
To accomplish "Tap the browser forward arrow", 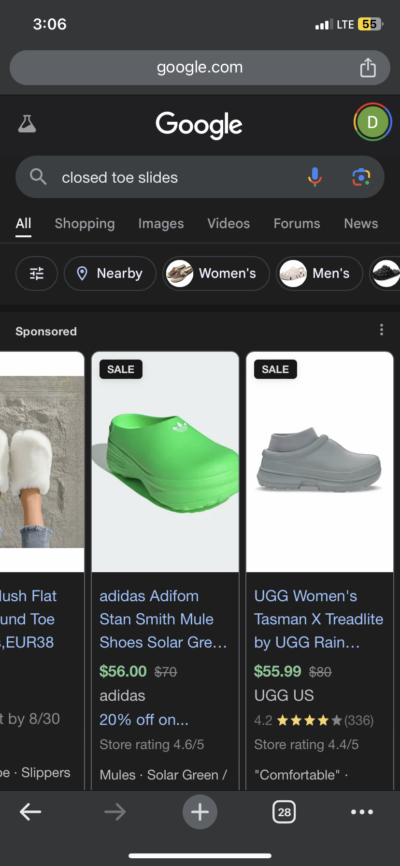I will (115, 812).
